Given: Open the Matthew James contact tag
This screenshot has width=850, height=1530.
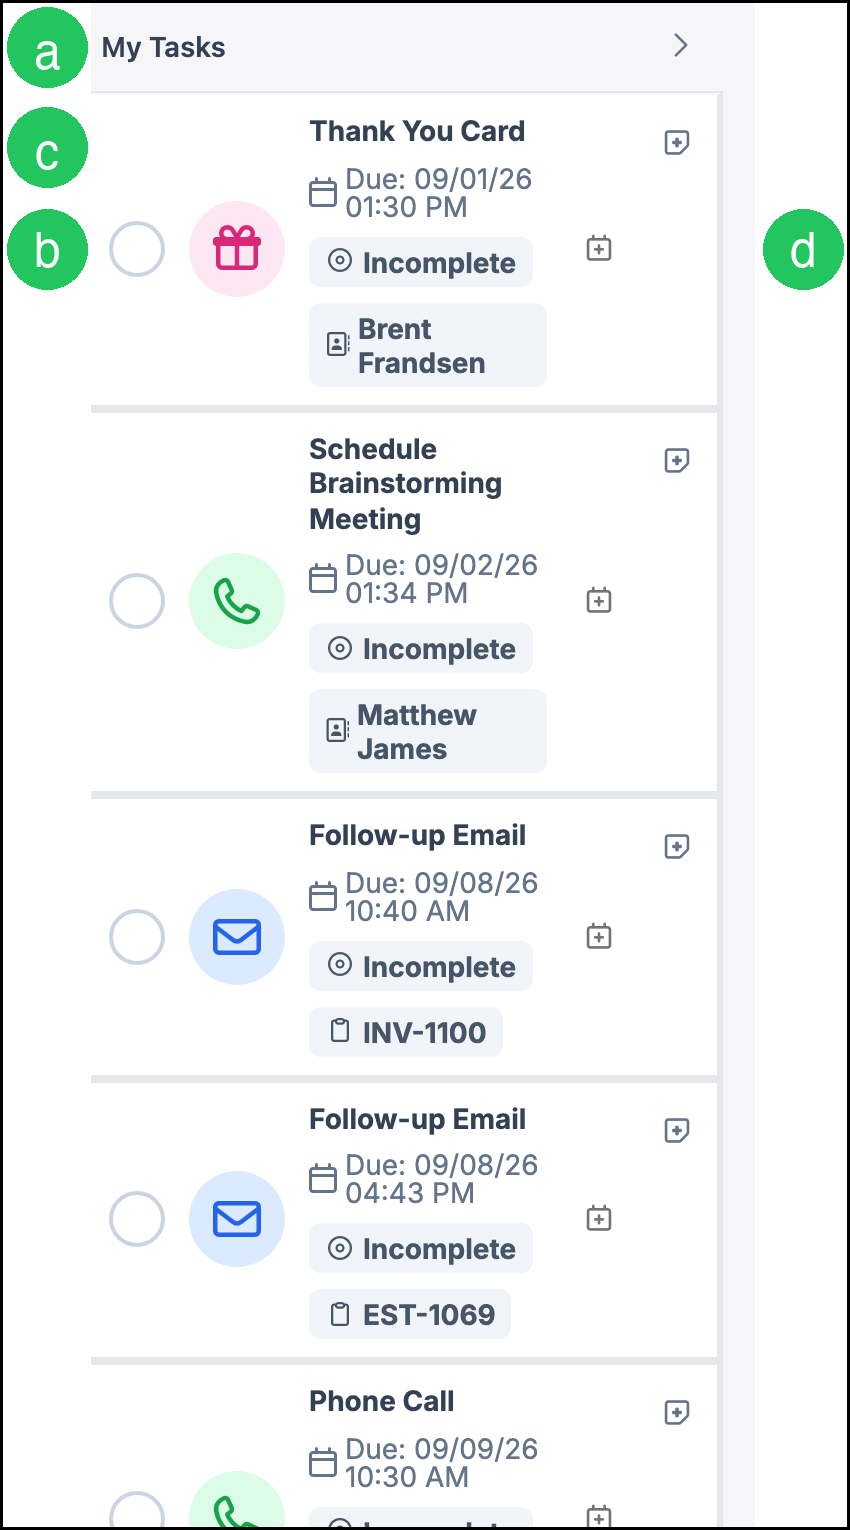Looking at the screenshot, I should pos(428,731).
